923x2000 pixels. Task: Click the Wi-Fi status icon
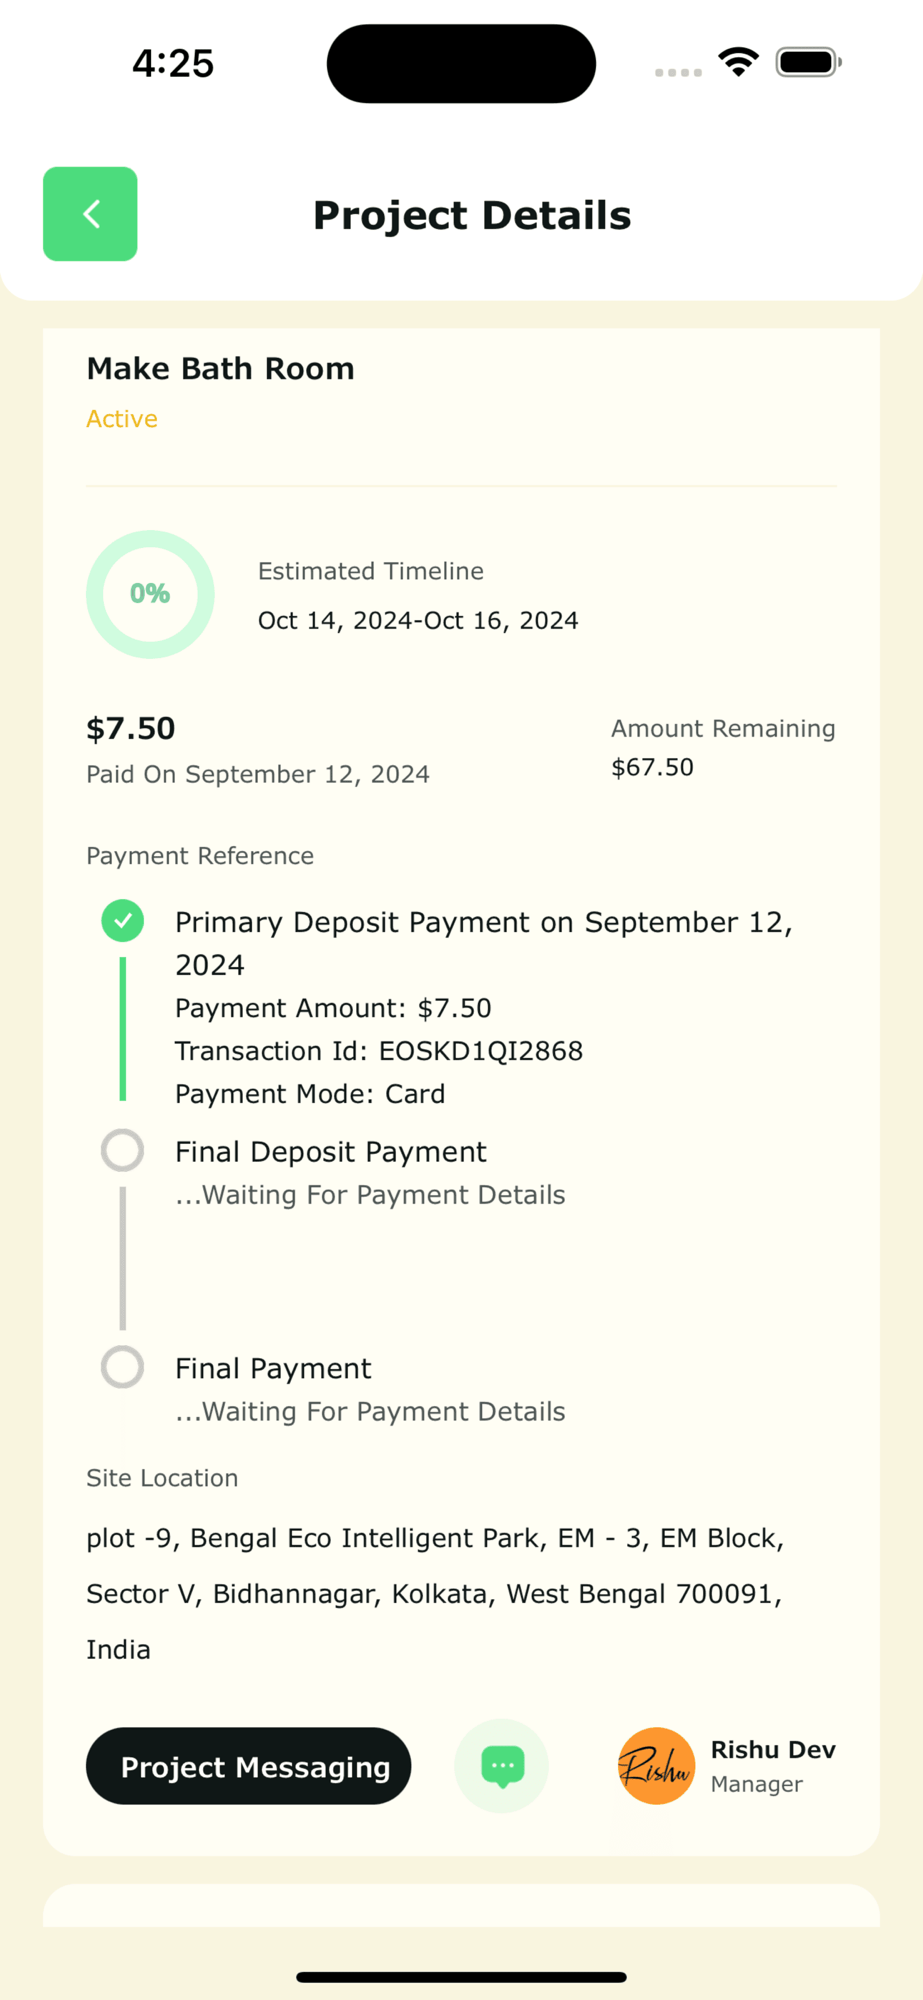click(738, 62)
